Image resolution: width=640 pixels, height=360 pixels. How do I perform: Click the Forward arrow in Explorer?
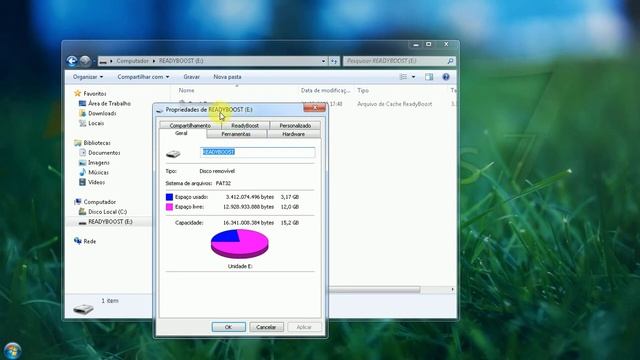[85, 61]
